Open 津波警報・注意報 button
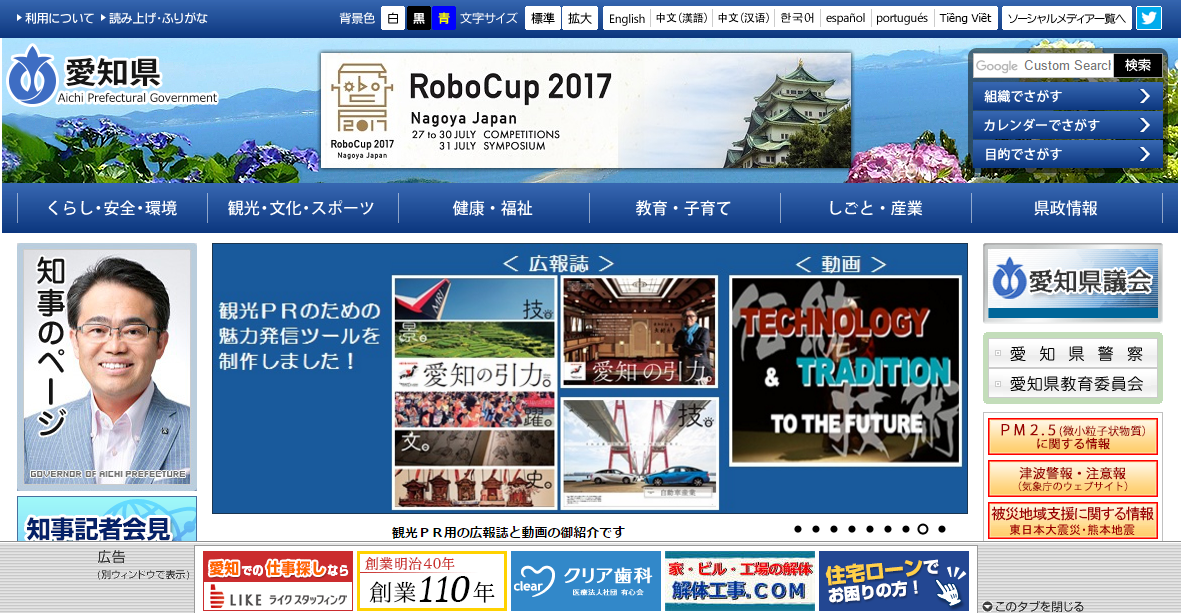The image size is (1181, 613). click(1073, 478)
